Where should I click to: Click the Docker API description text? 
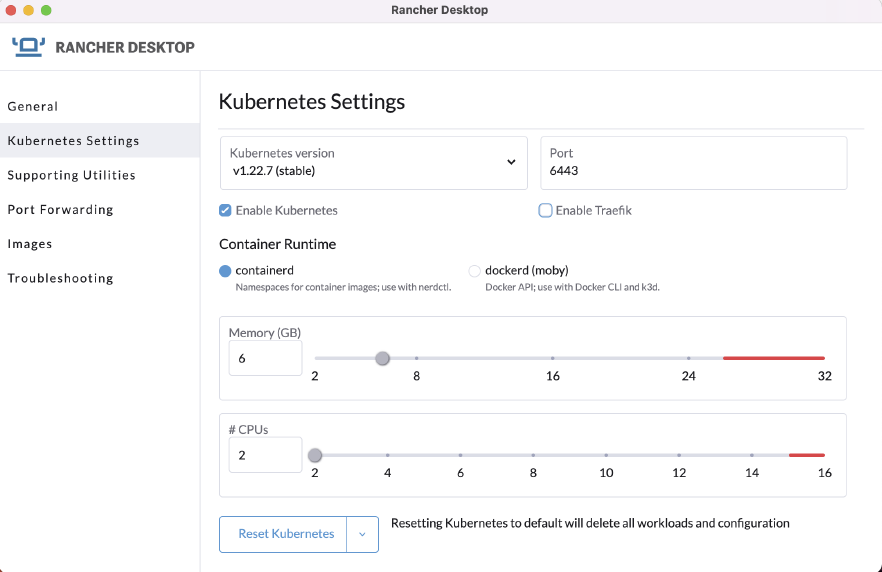[572, 287]
